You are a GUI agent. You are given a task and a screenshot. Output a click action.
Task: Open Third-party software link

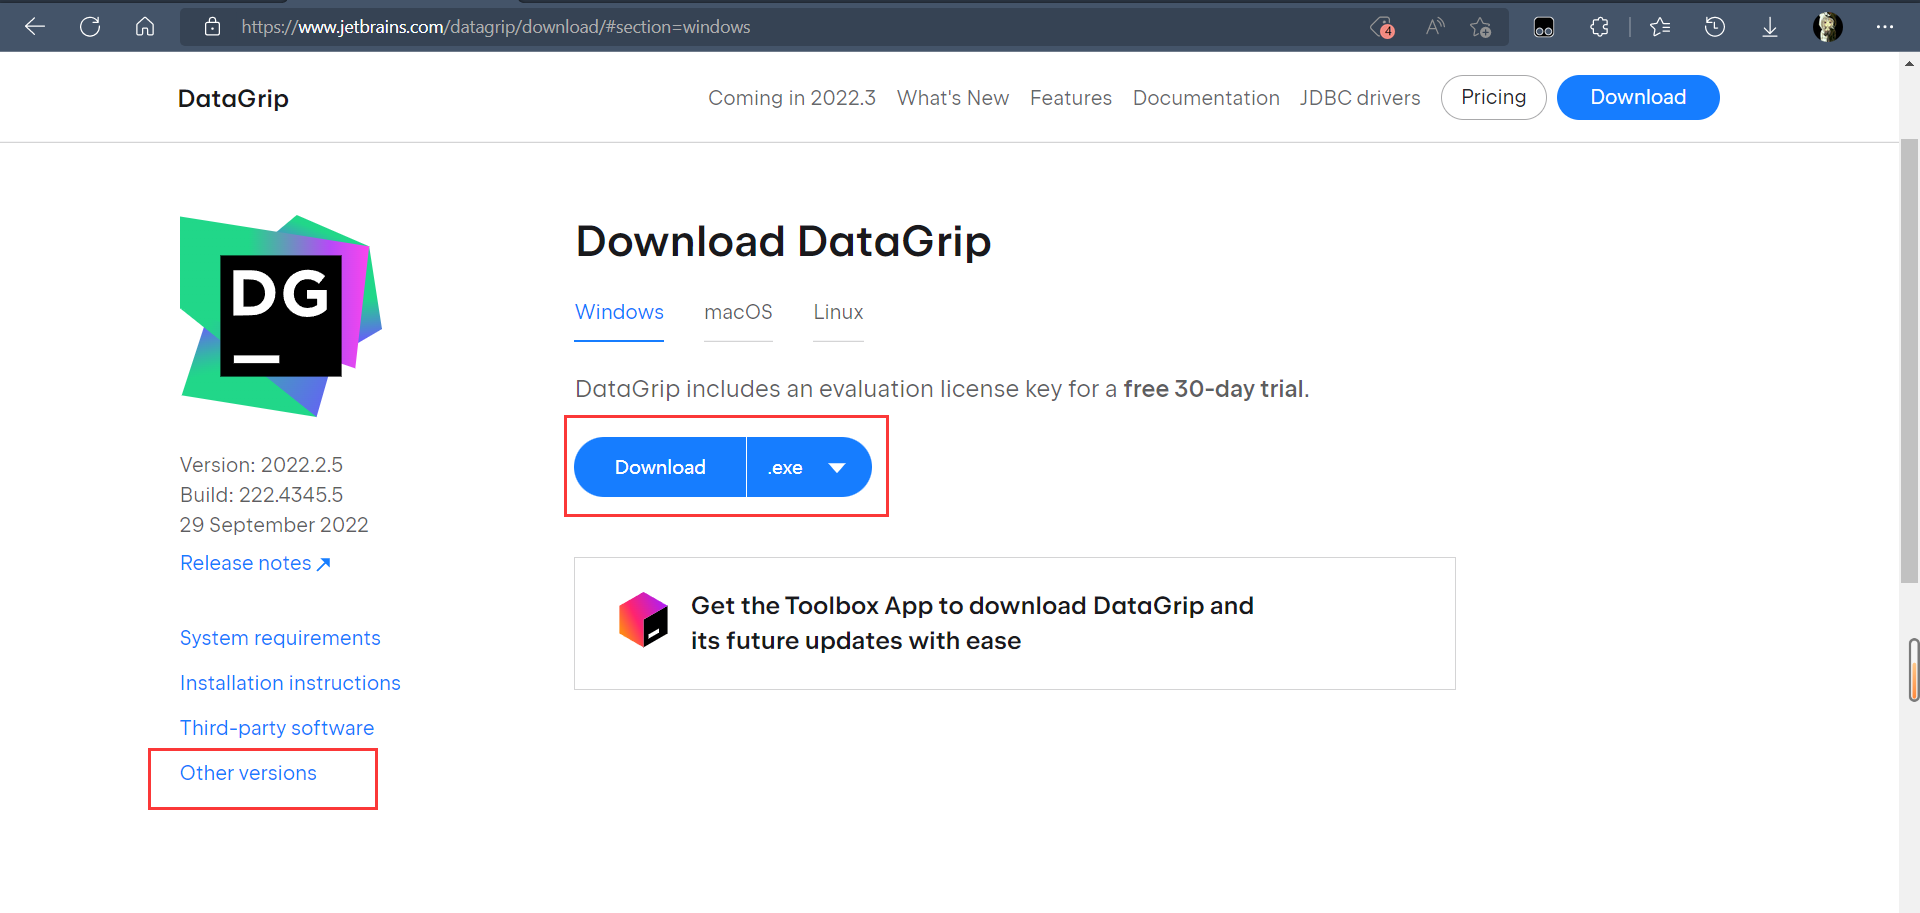(277, 728)
